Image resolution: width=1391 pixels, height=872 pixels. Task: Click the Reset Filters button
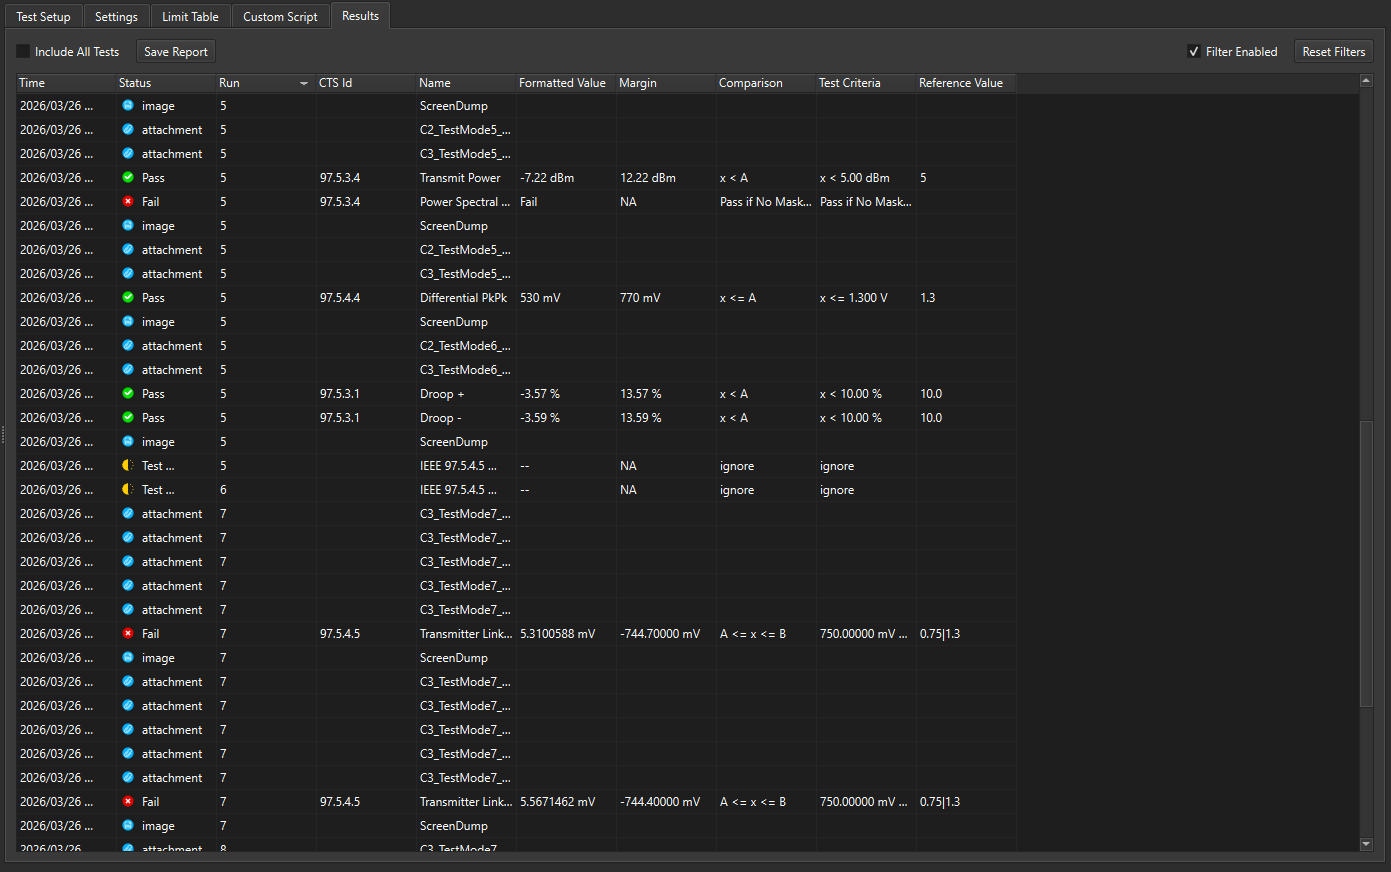1333,52
